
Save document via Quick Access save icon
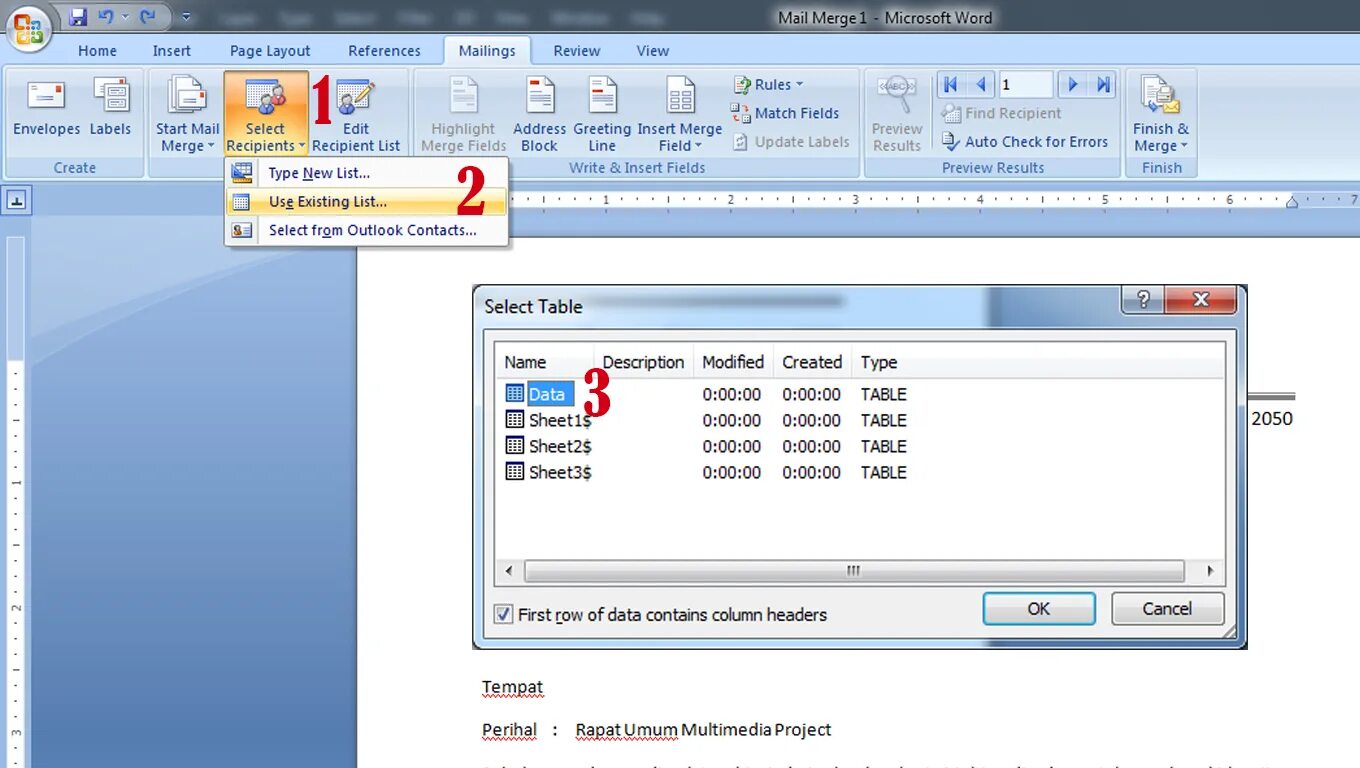(x=78, y=17)
